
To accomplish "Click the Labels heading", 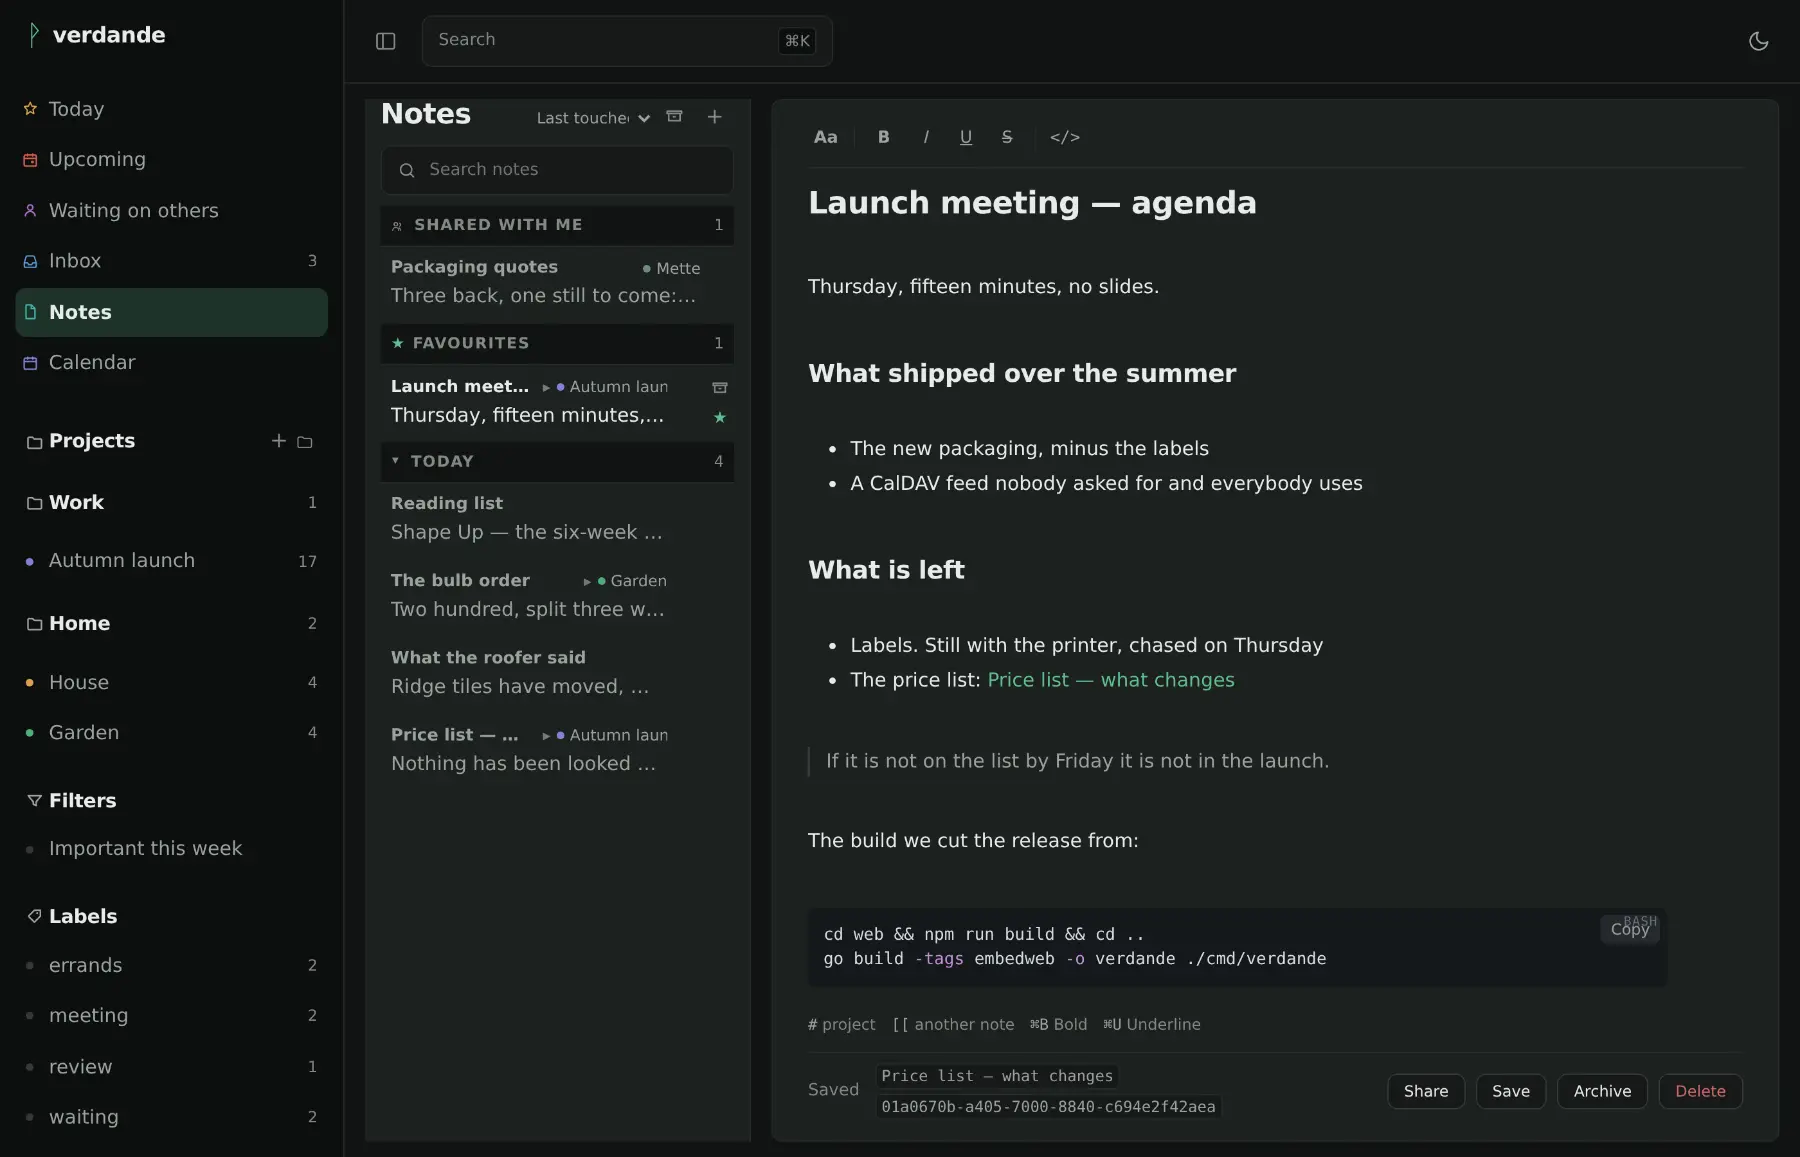I will [83, 917].
